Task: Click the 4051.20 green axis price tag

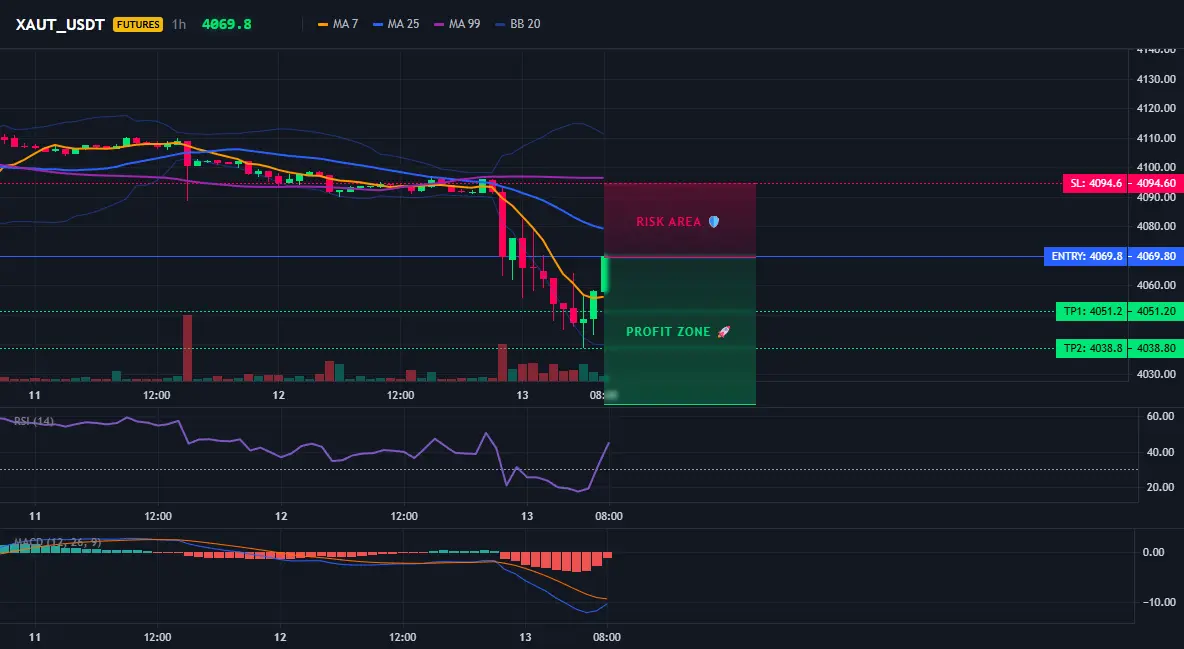Action: tap(1156, 311)
